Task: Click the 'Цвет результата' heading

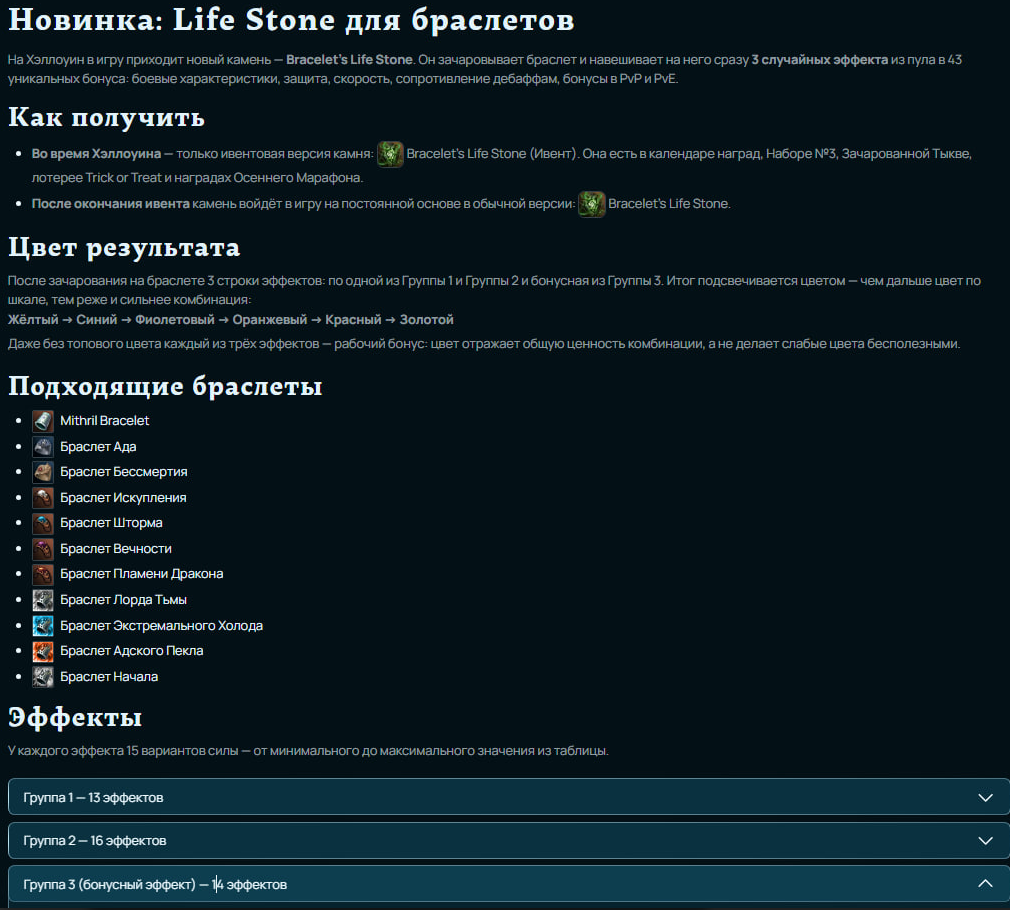Action: click(x=124, y=247)
